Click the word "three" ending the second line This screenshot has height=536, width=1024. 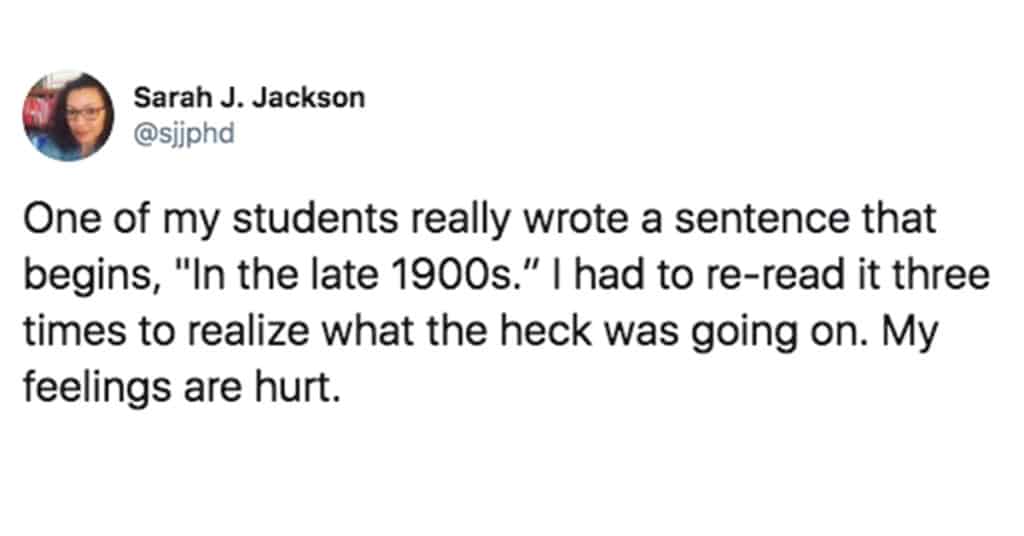coord(940,275)
